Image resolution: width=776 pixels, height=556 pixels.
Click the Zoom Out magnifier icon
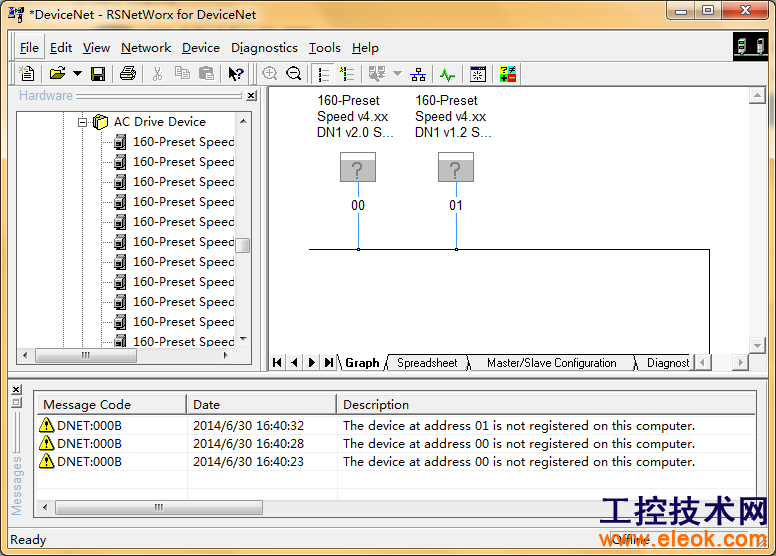(294, 74)
